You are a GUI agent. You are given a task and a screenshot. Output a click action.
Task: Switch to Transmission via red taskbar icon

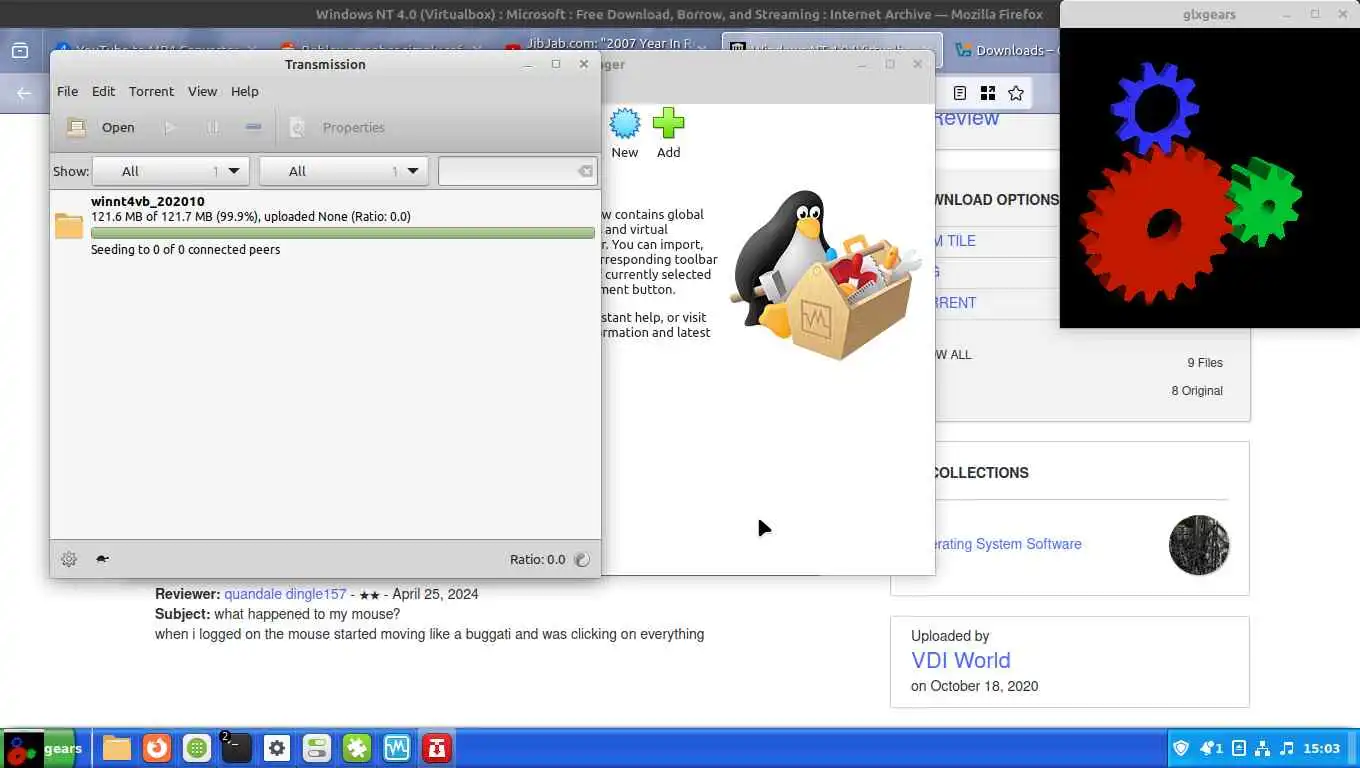(x=437, y=748)
